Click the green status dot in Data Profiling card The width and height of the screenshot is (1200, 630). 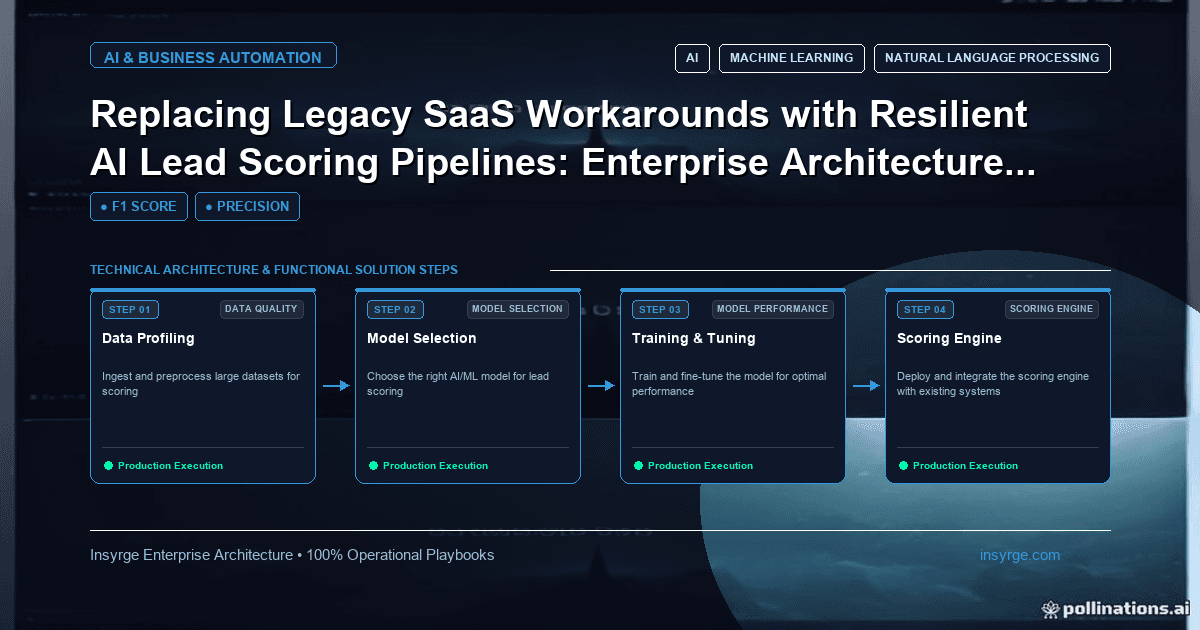pyautogui.click(x=108, y=466)
